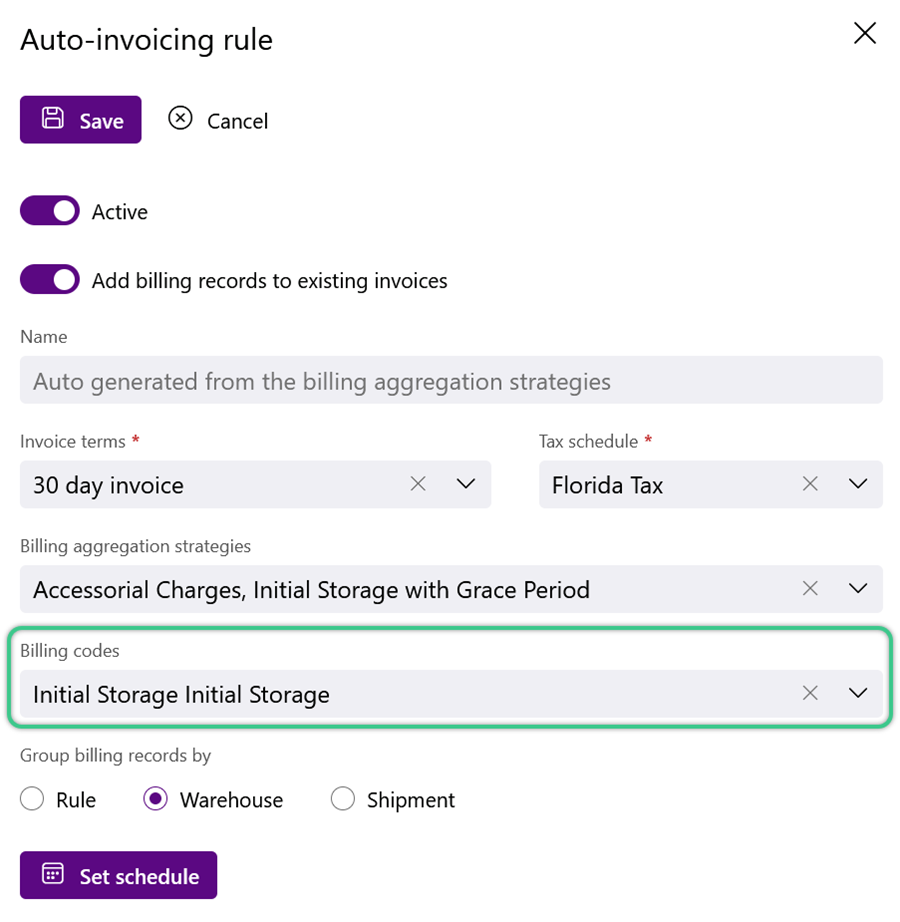900x922 pixels.
Task: Expand the Invoice terms dropdown arrow
Action: [x=466, y=484]
